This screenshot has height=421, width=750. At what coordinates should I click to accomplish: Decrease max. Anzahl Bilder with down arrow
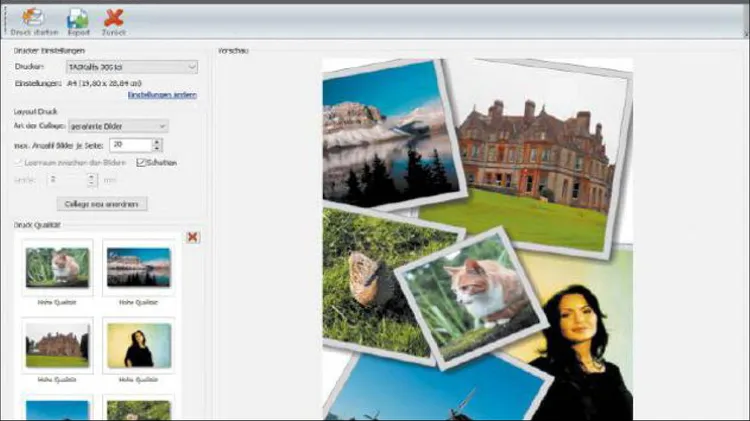pos(157,148)
